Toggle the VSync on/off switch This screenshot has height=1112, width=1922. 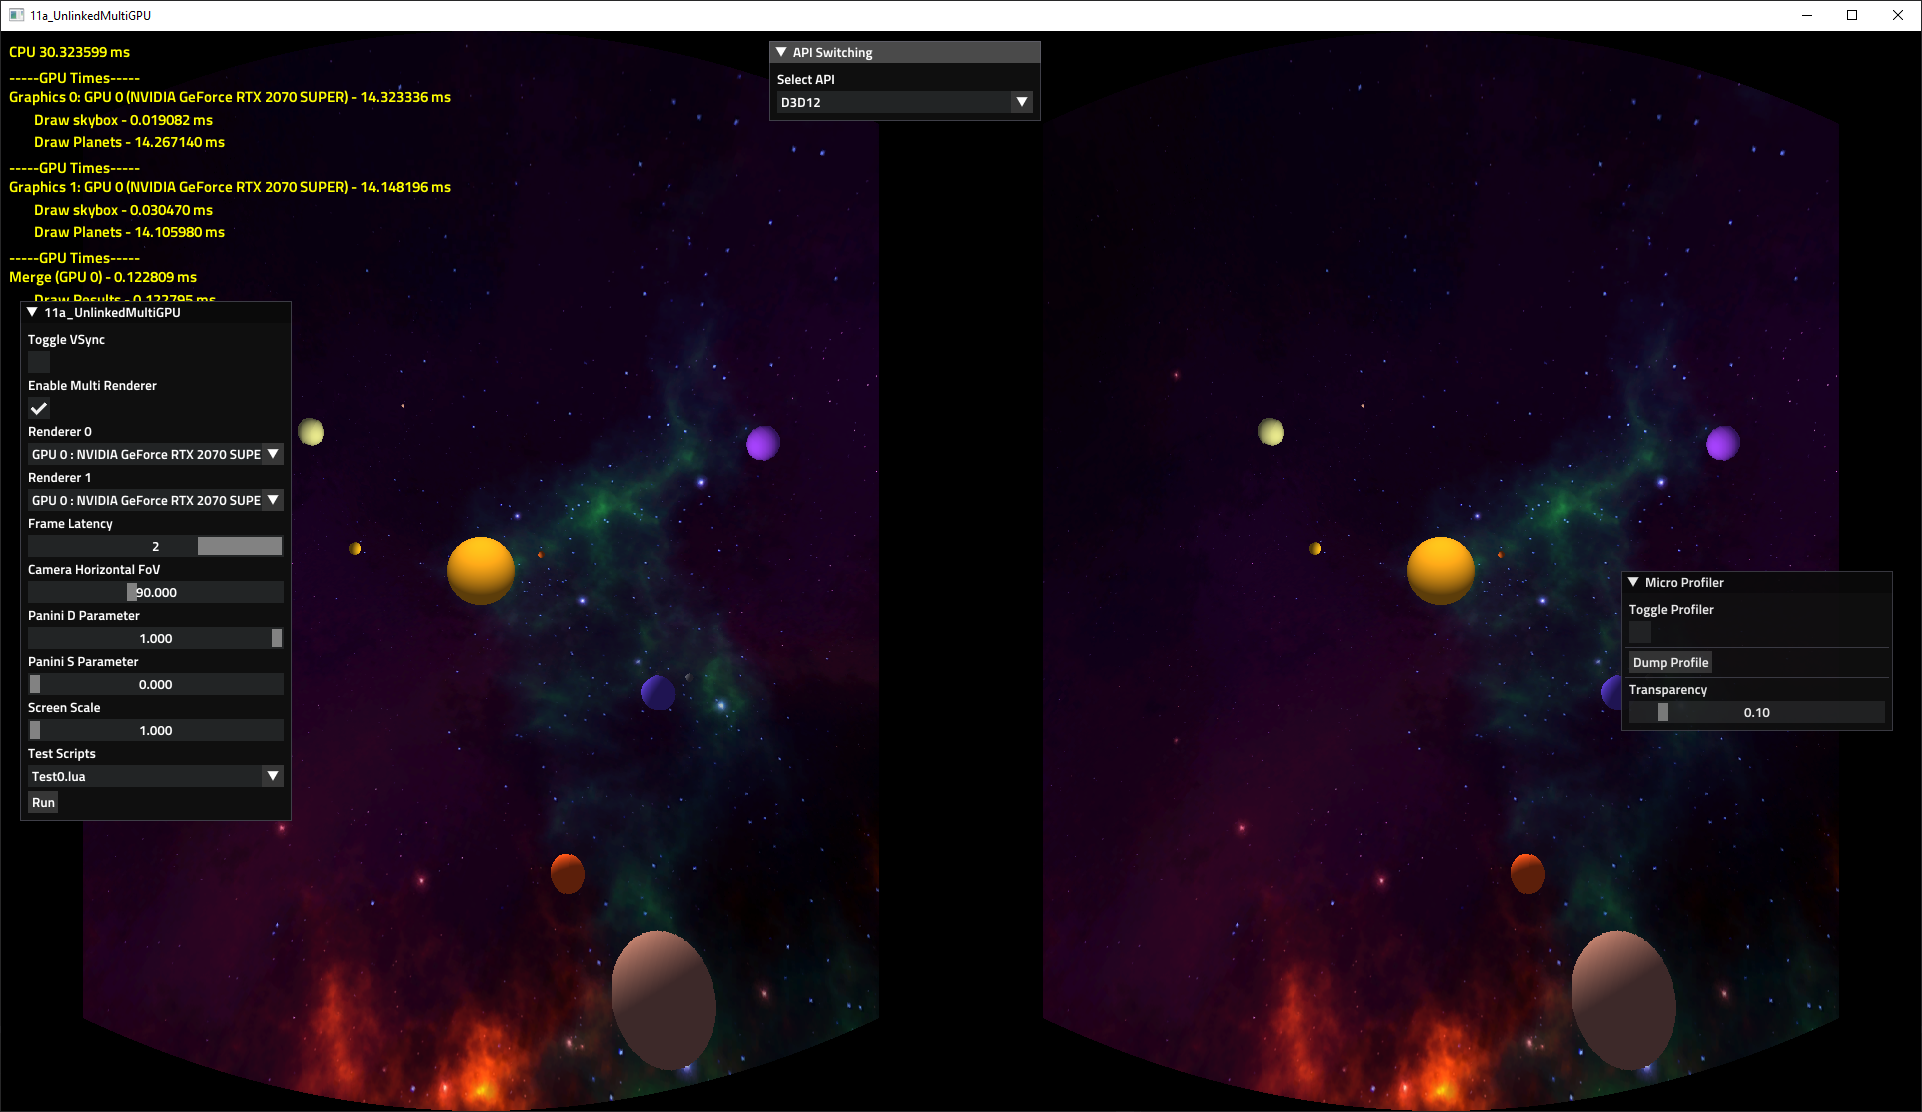click(x=38, y=363)
